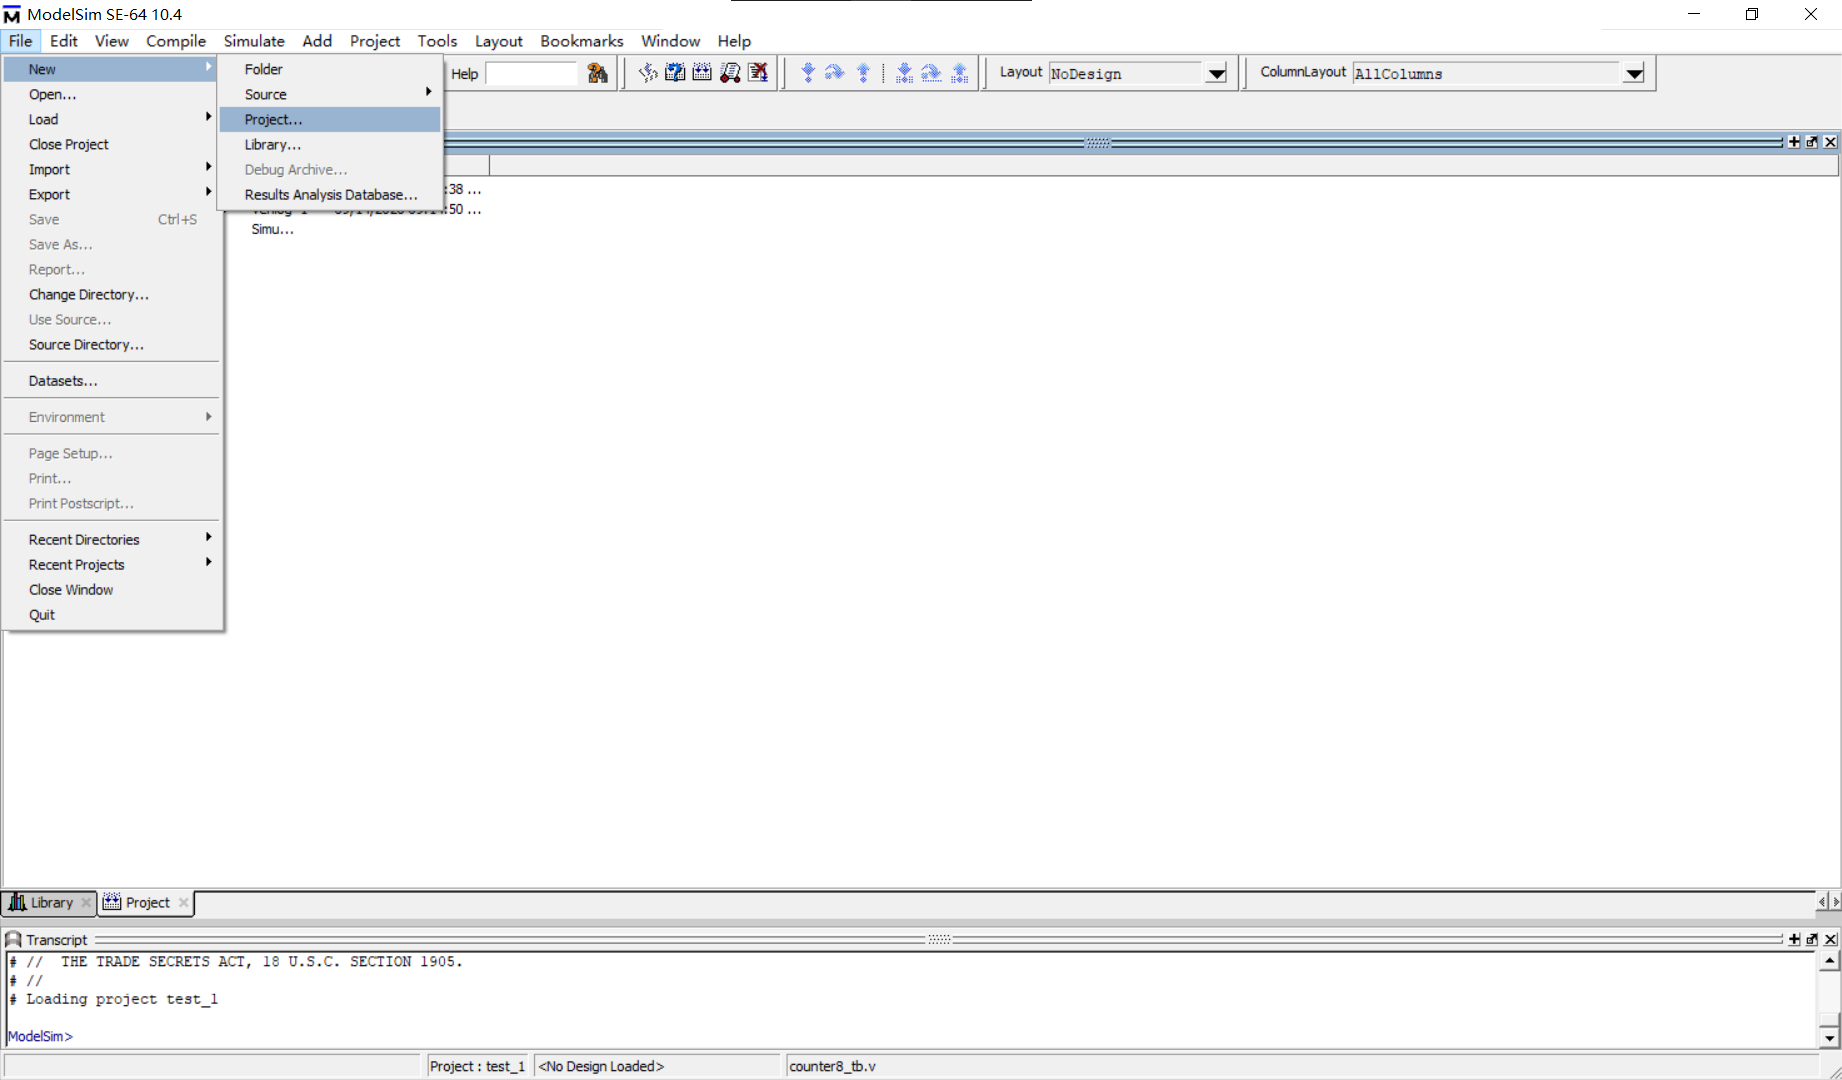
Task: Select Project... in the New submenu
Action: click(x=330, y=119)
